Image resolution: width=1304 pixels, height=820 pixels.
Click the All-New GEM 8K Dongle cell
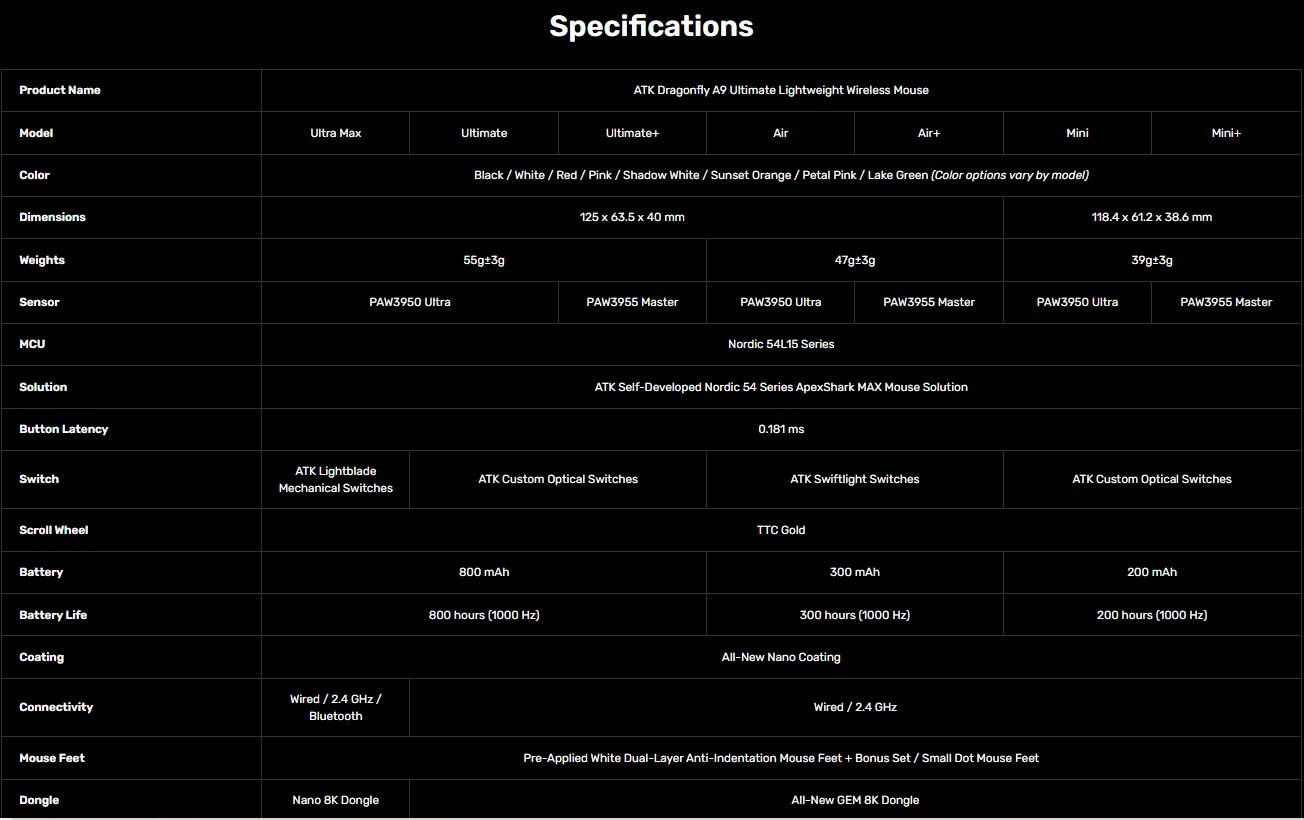point(855,800)
